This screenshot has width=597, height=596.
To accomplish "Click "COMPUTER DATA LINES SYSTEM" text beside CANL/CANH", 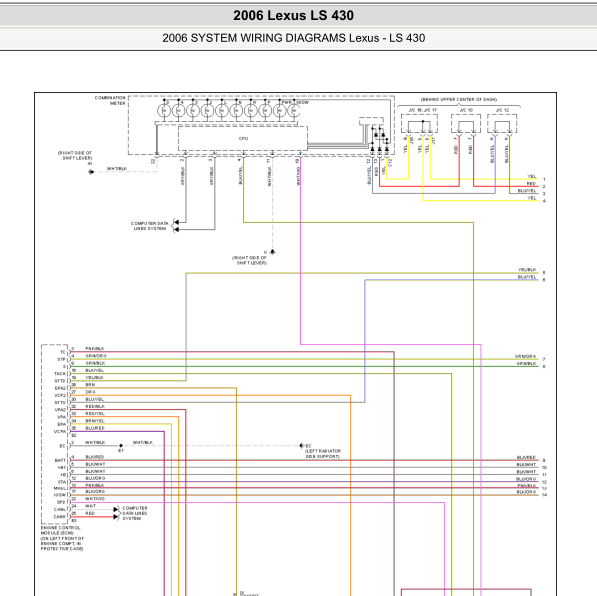I will tap(135, 513).
